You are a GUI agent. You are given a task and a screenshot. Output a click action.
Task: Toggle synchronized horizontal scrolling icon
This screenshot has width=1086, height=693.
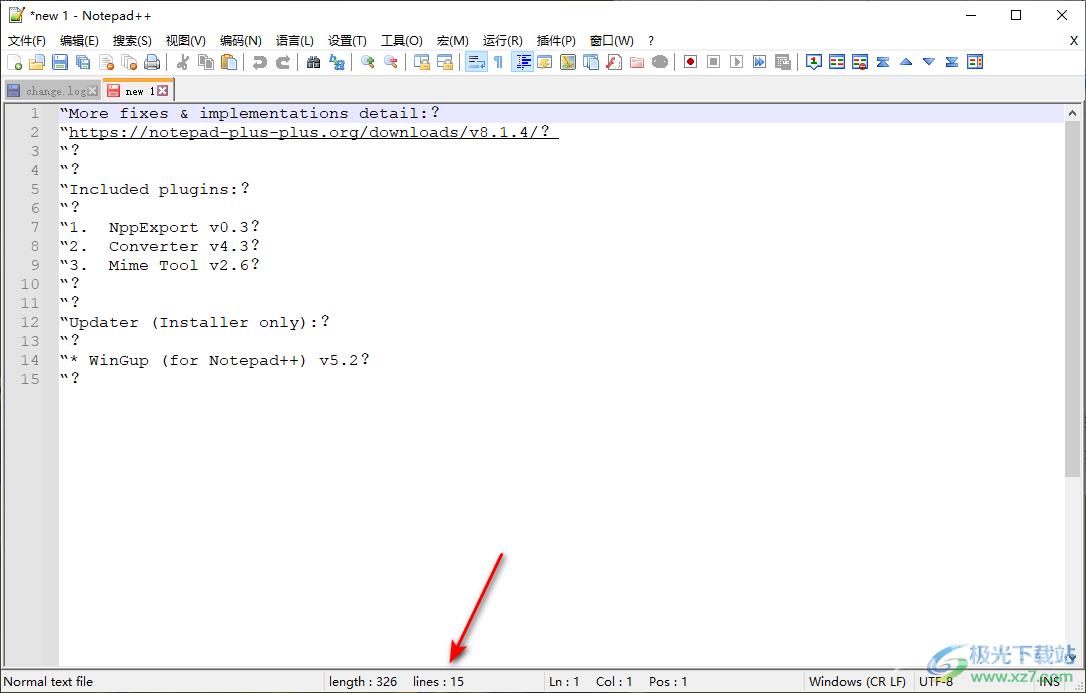tap(445, 62)
